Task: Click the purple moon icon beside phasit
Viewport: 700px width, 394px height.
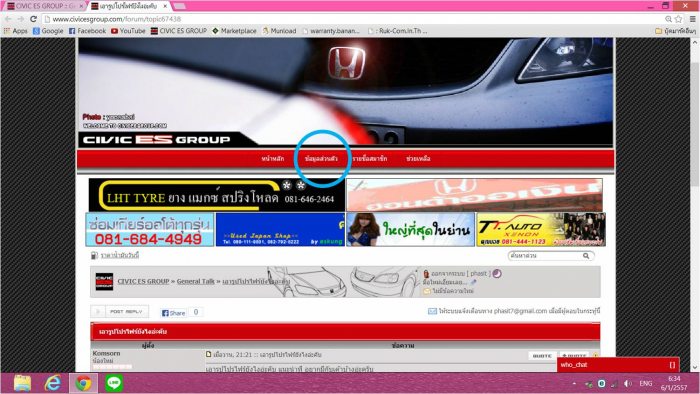Action: 497,274
